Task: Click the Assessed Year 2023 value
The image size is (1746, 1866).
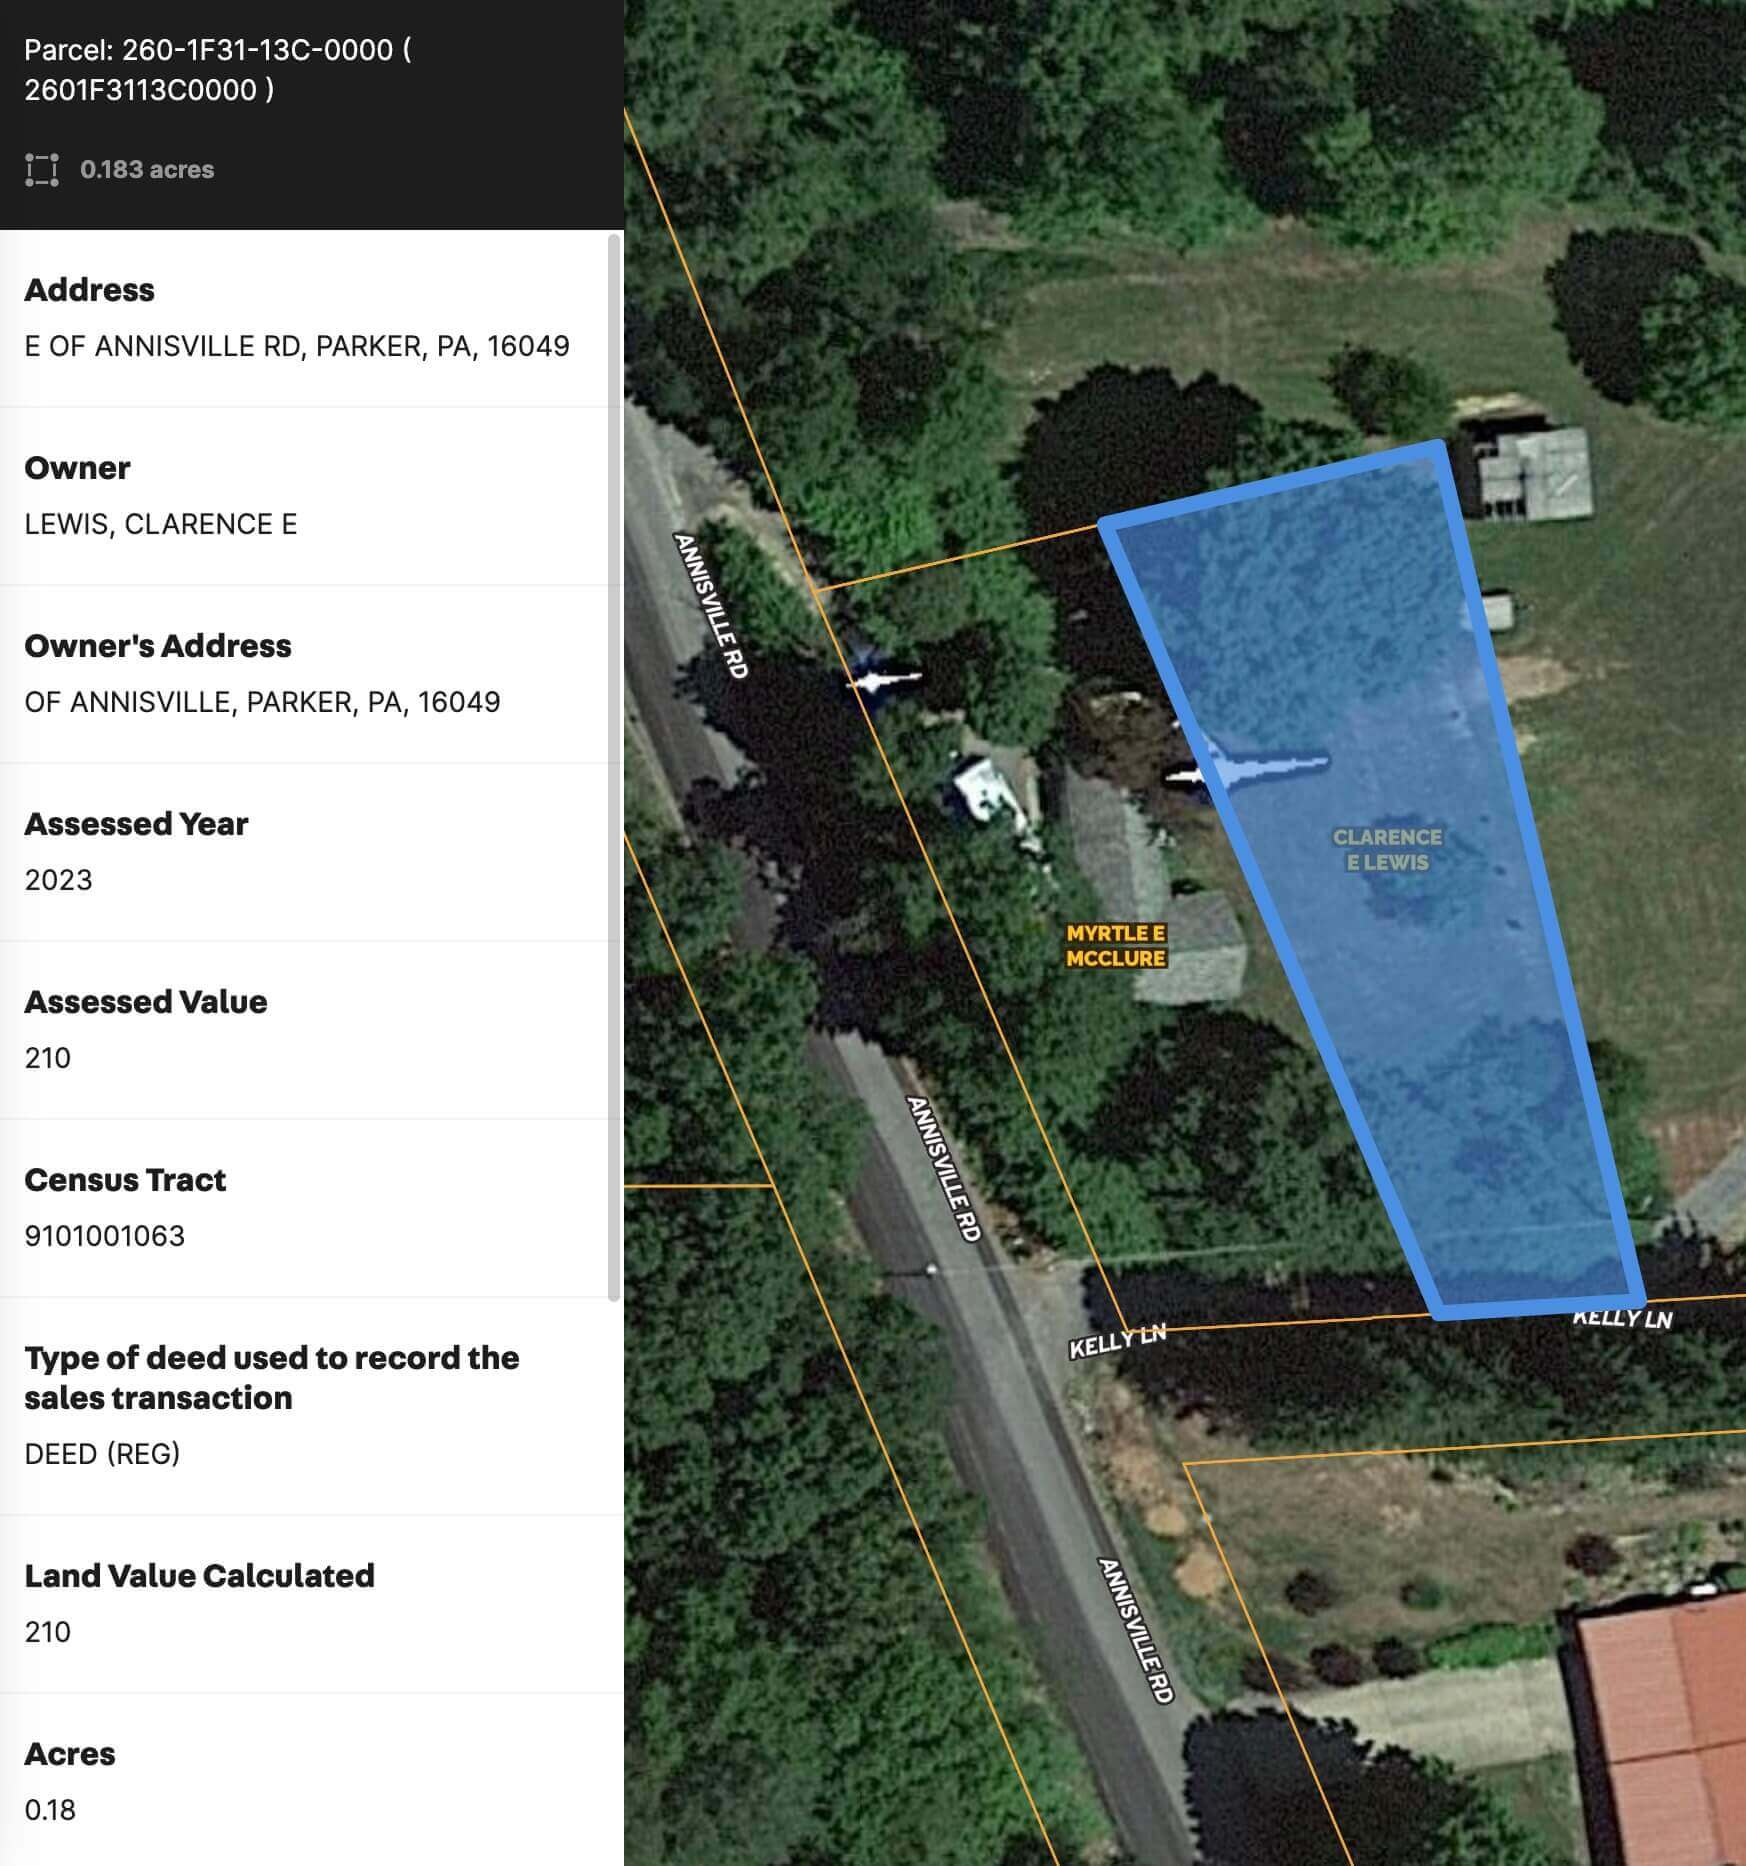Action: [58, 880]
